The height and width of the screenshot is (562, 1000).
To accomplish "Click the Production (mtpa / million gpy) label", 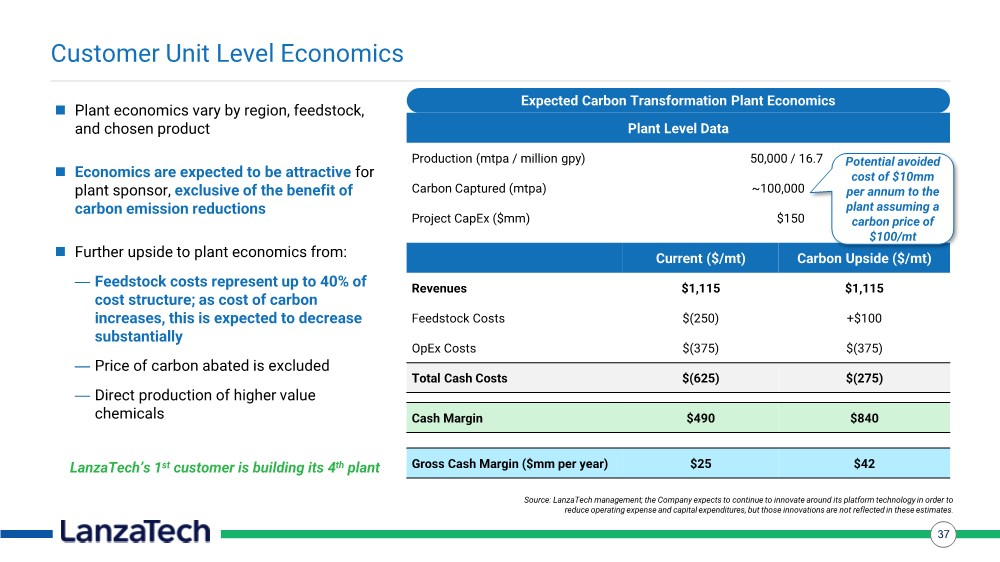I will coord(498,159).
